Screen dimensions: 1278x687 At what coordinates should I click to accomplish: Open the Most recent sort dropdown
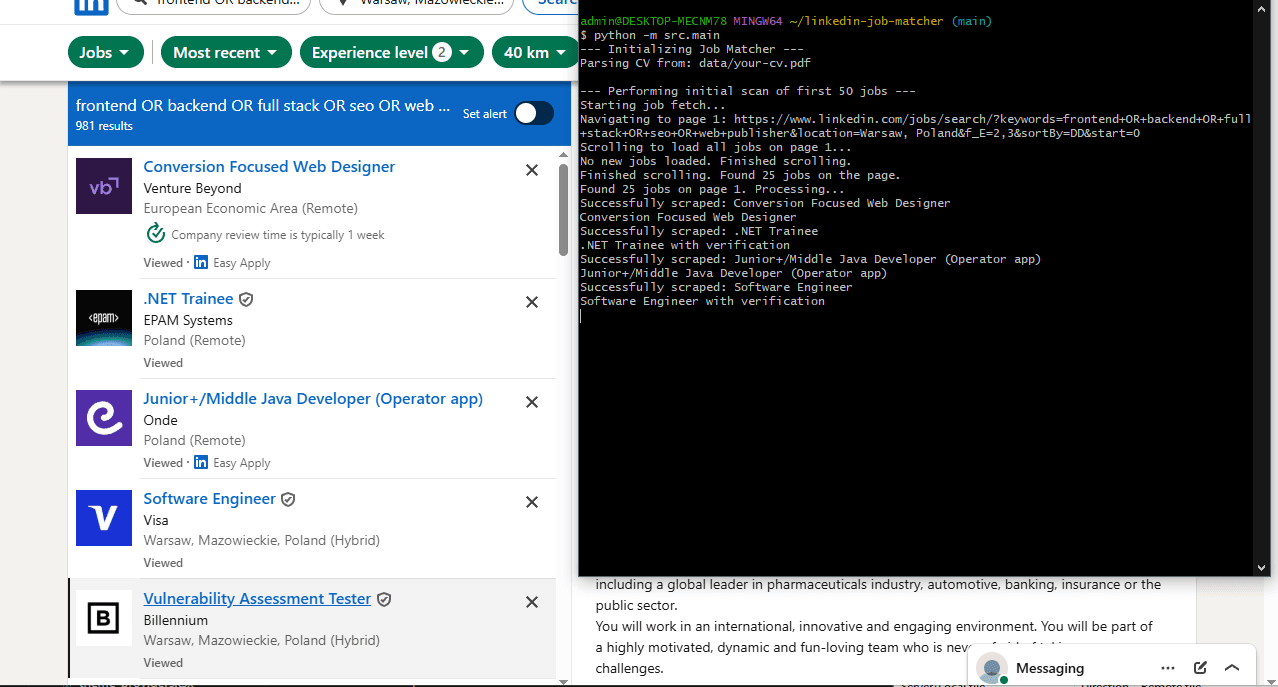point(226,52)
